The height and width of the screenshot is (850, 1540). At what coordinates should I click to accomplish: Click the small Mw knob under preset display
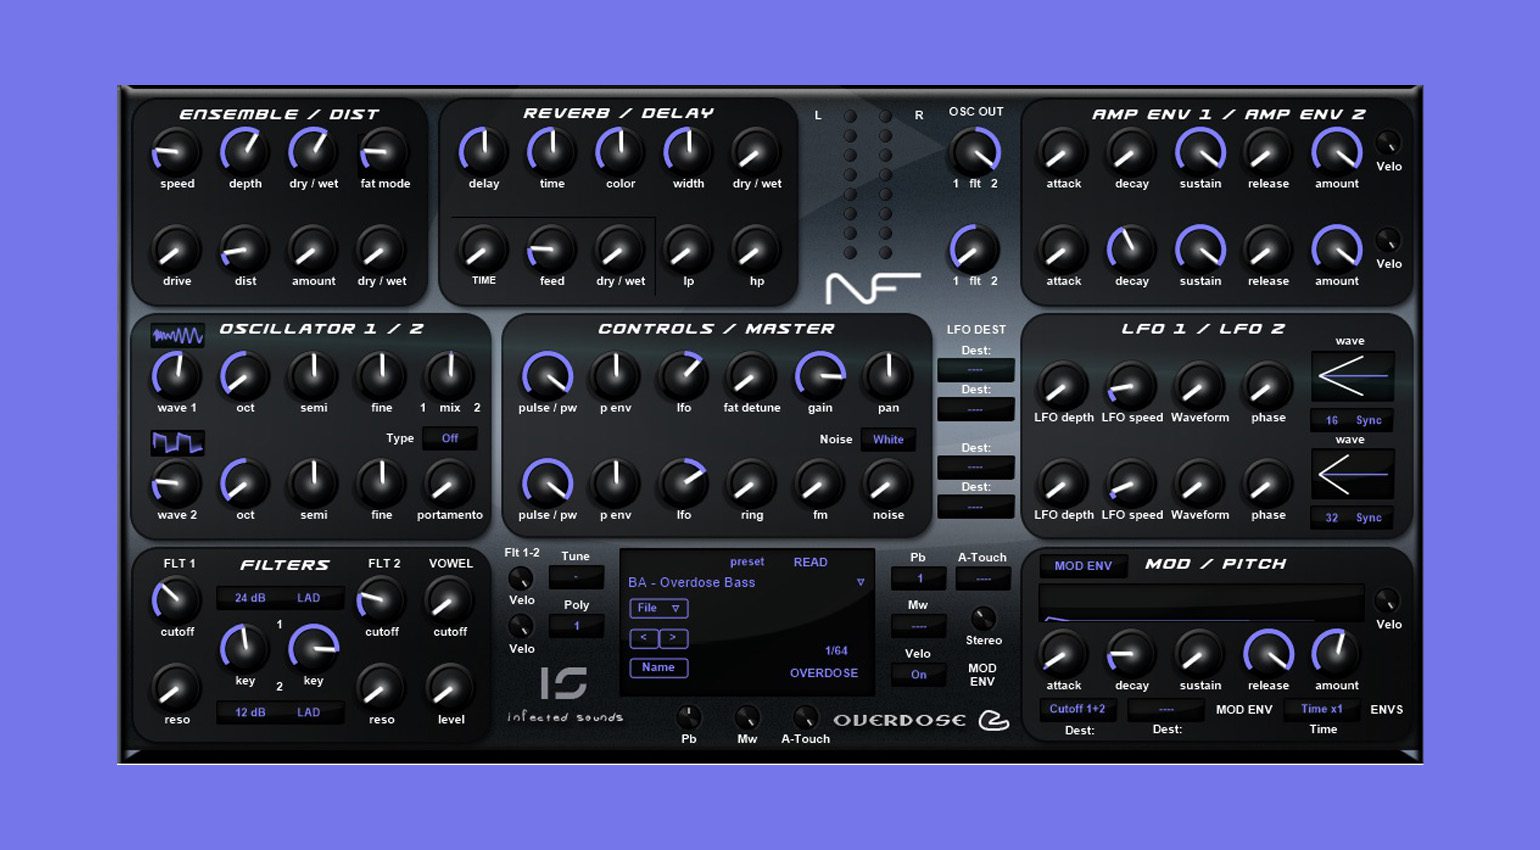pos(747,717)
